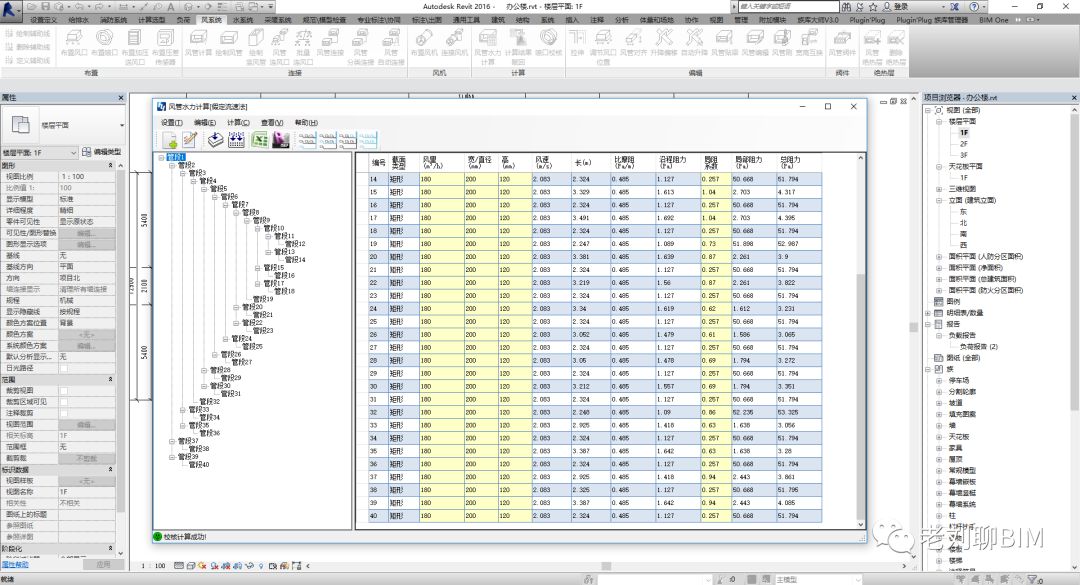Open the 属性帮助 link
The height and width of the screenshot is (585, 1080).
point(15,565)
